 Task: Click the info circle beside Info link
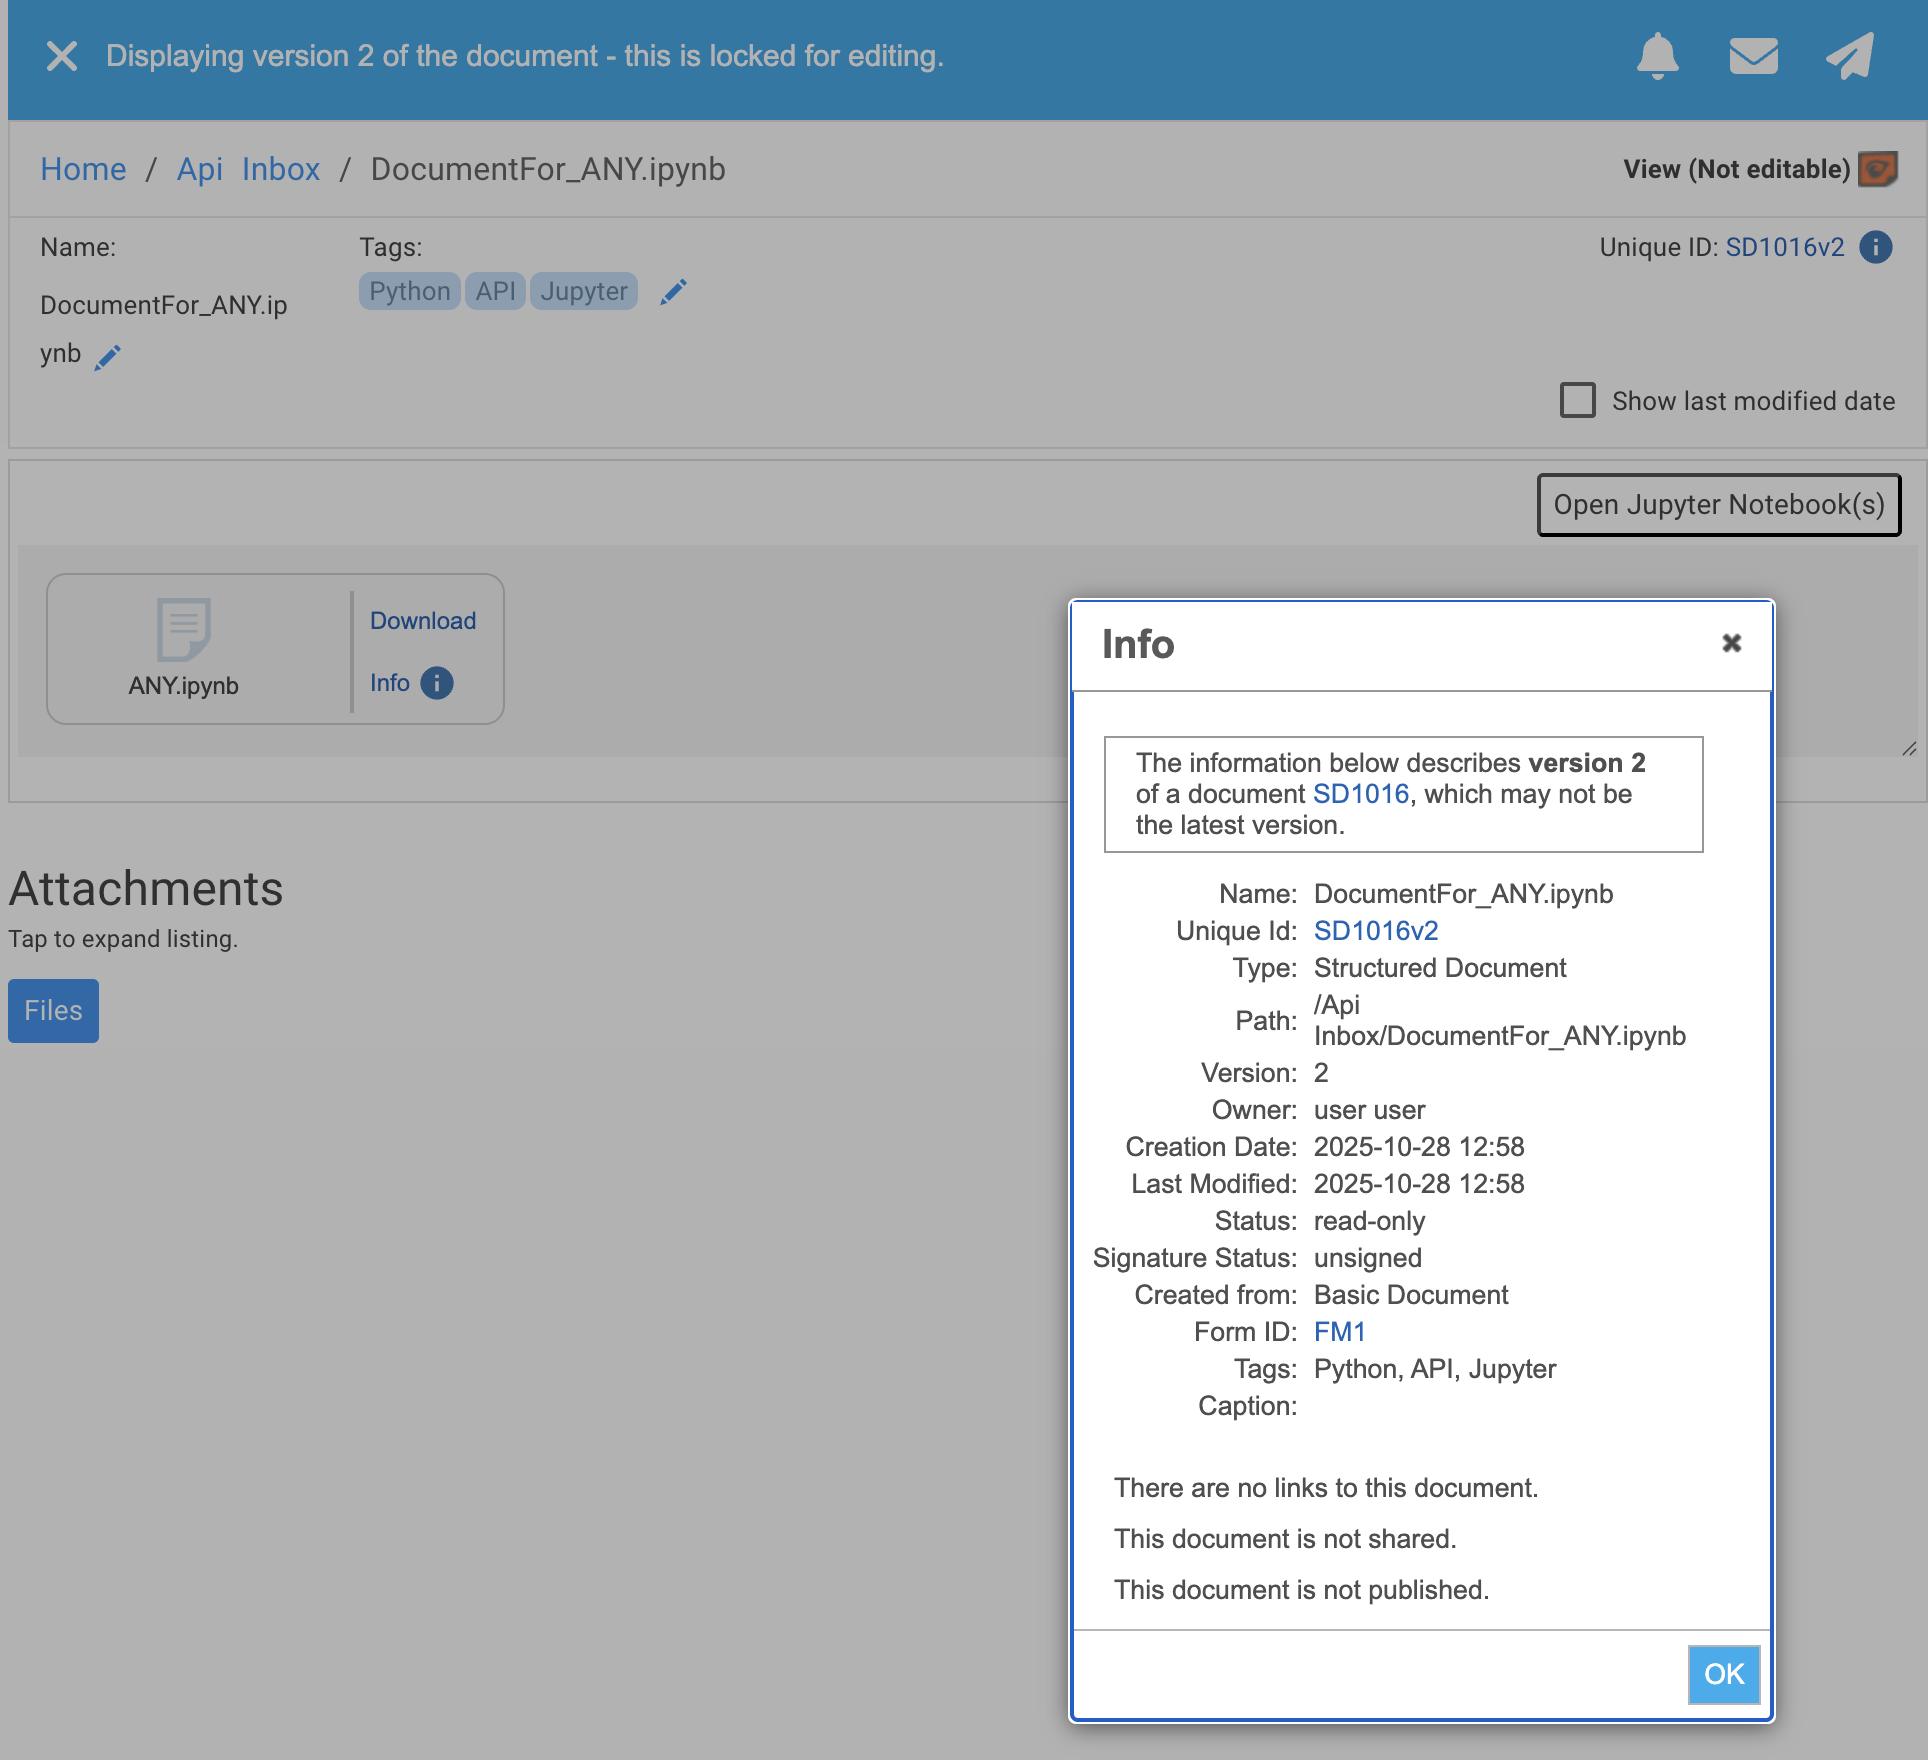point(437,683)
